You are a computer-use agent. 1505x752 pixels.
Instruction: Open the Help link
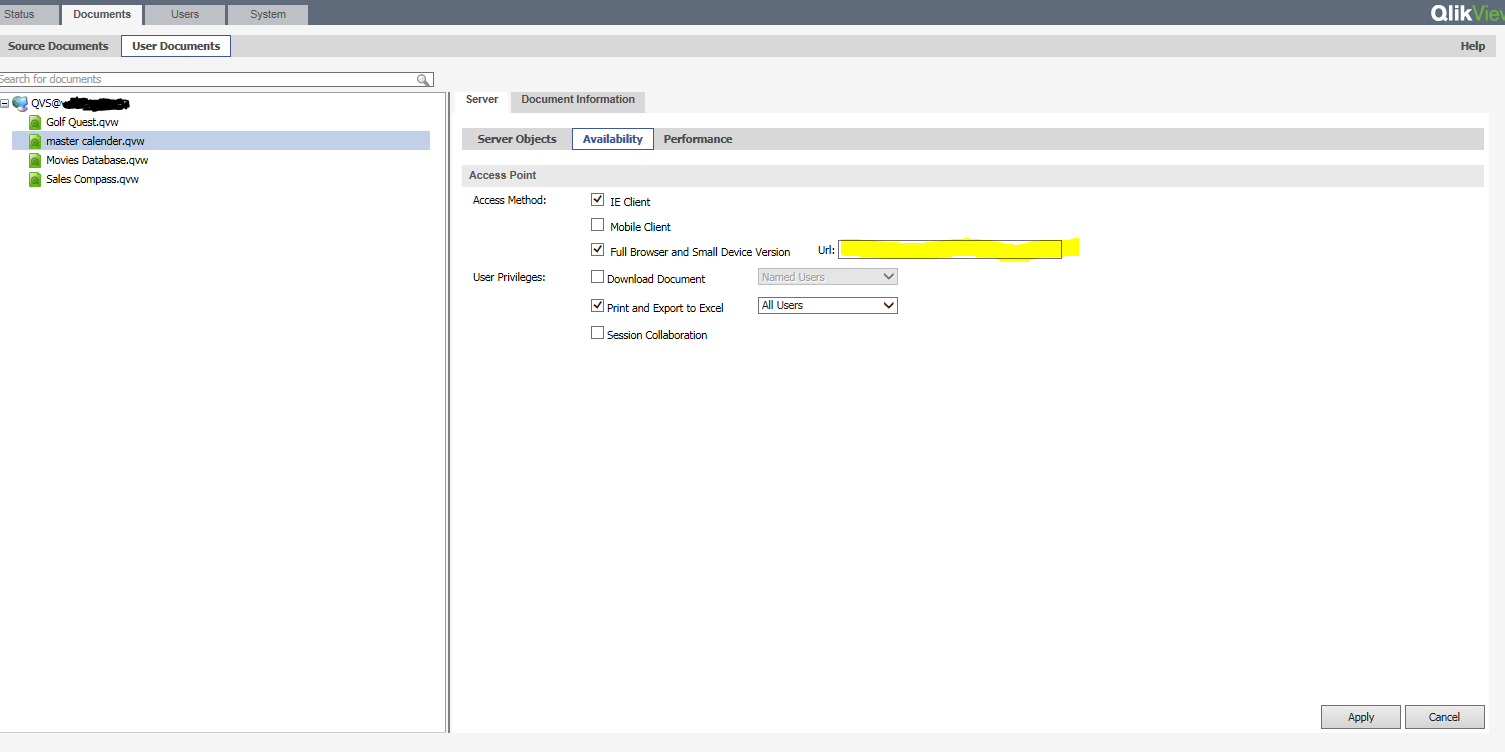(x=1472, y=46)
